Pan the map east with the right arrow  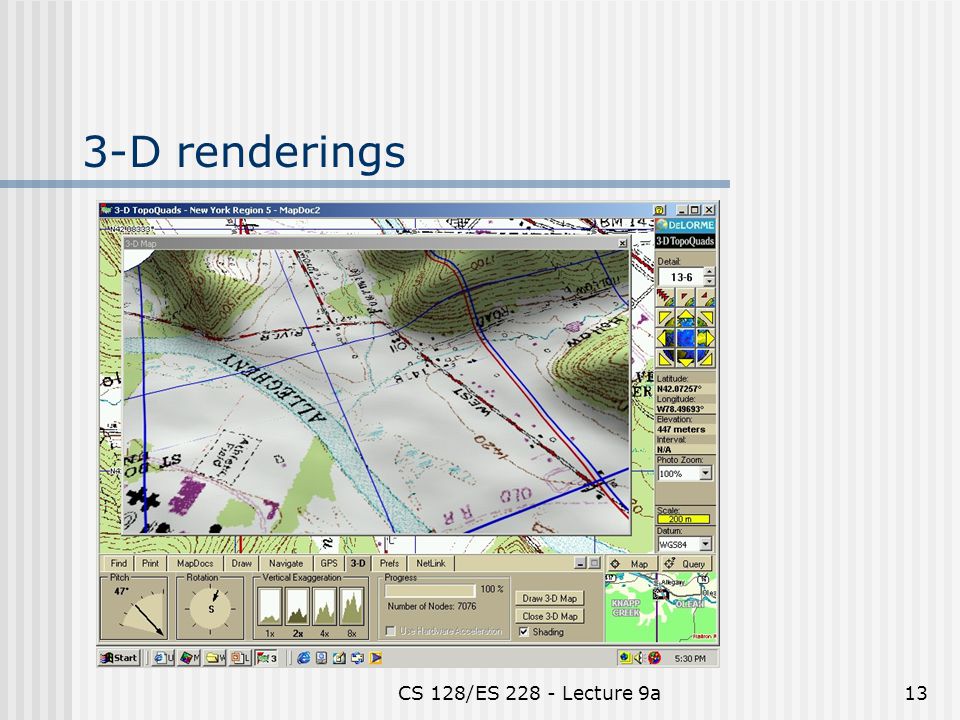click(x=707, y=338)
